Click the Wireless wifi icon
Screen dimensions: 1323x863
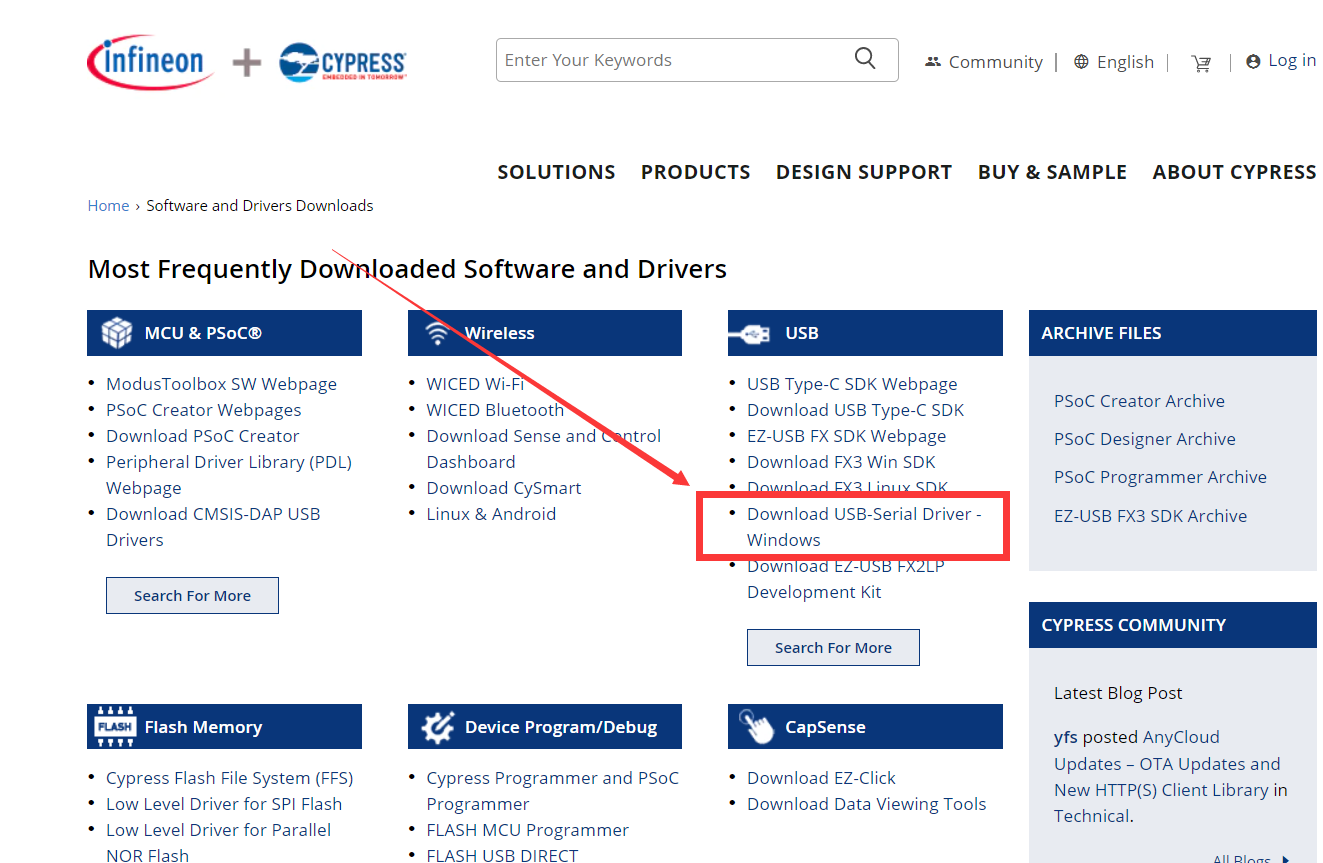point(436,333)
